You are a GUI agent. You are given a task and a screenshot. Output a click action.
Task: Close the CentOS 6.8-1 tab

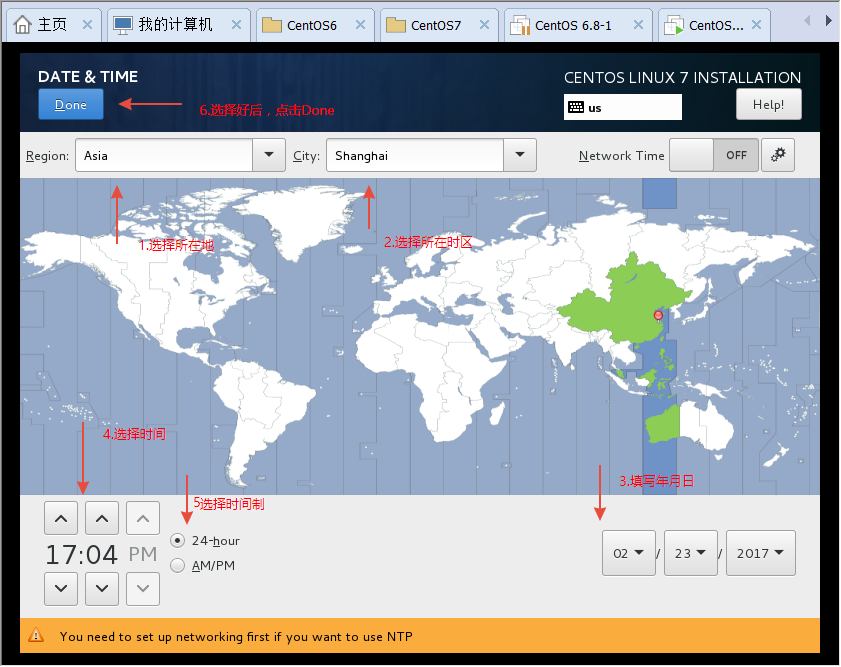click(x=638, y=25)
